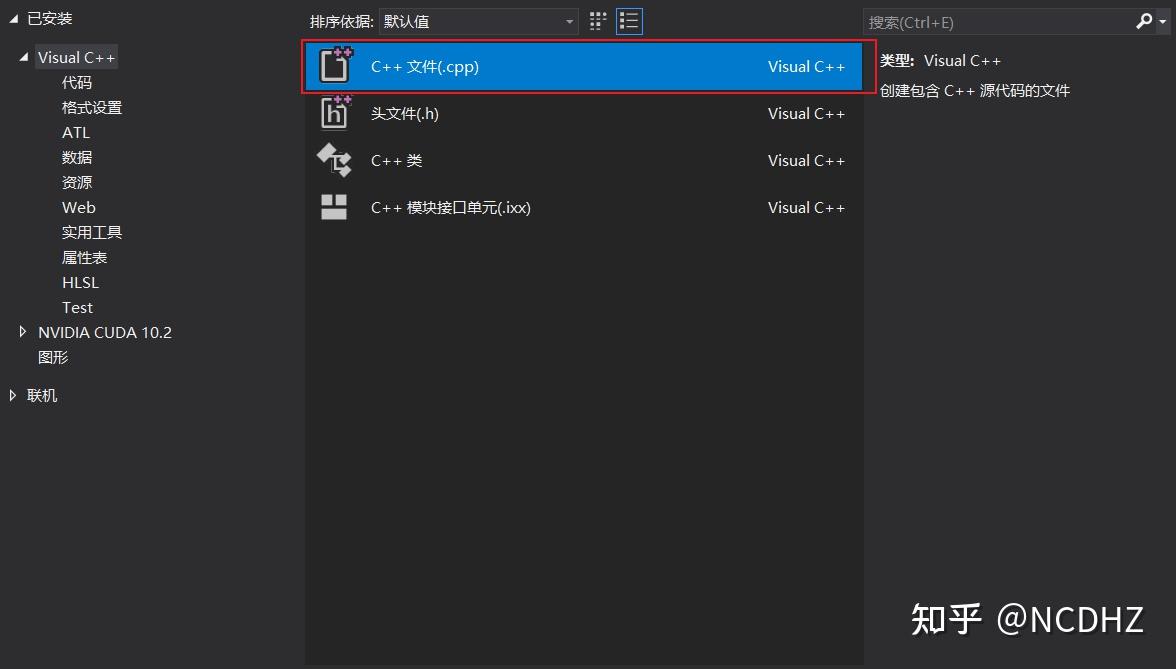Click the 头文件(.h) header template icon
This screenshot has width=1176, height=669.
coord(334,113)
